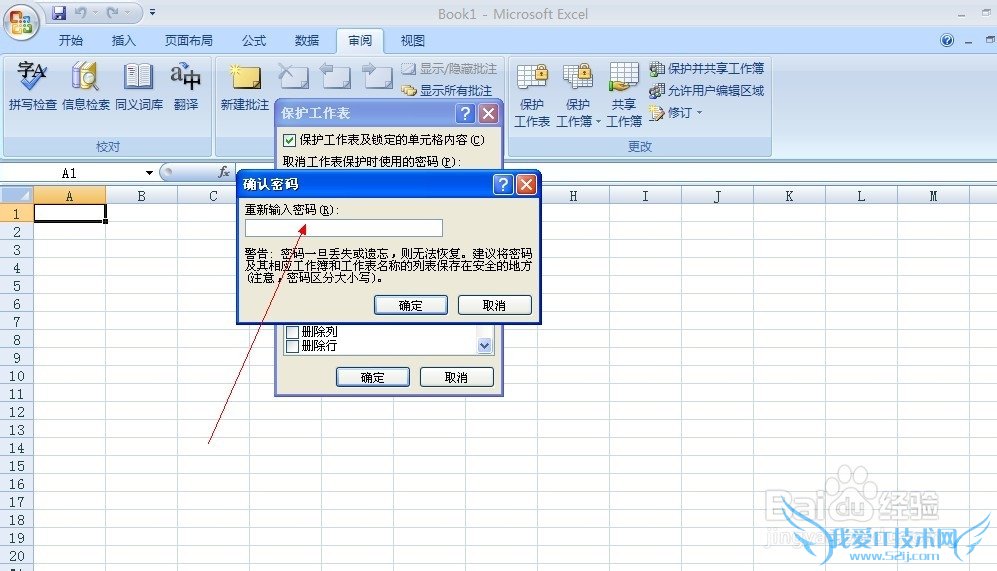997x571 pixels.
Task: Click cell A1
Action: point(69,213)
